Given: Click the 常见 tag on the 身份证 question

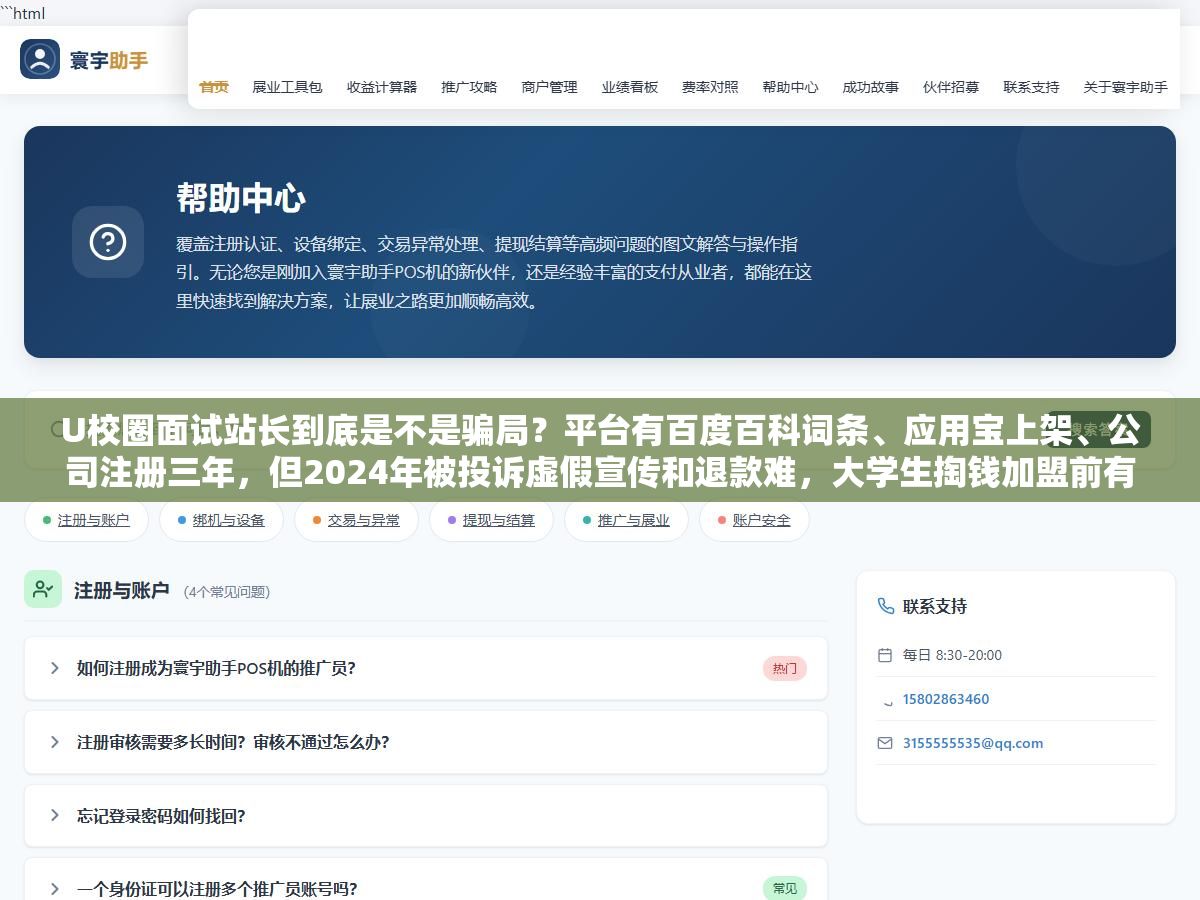Looking at the screenshot, I should pos(785,888).
